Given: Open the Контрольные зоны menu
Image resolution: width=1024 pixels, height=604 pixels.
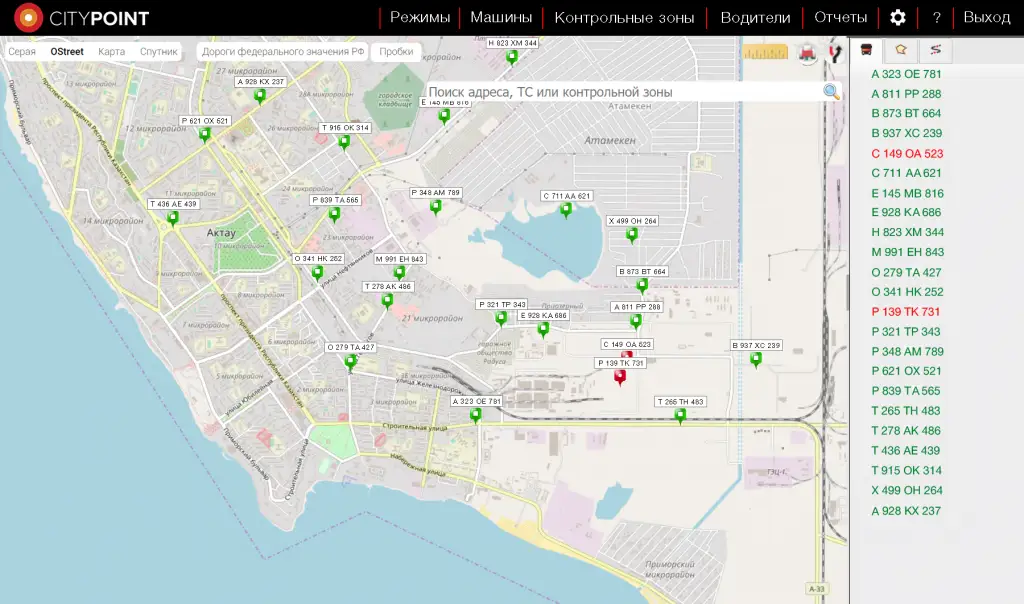Looking at the screenshot, I should click(x=624, y=18).
